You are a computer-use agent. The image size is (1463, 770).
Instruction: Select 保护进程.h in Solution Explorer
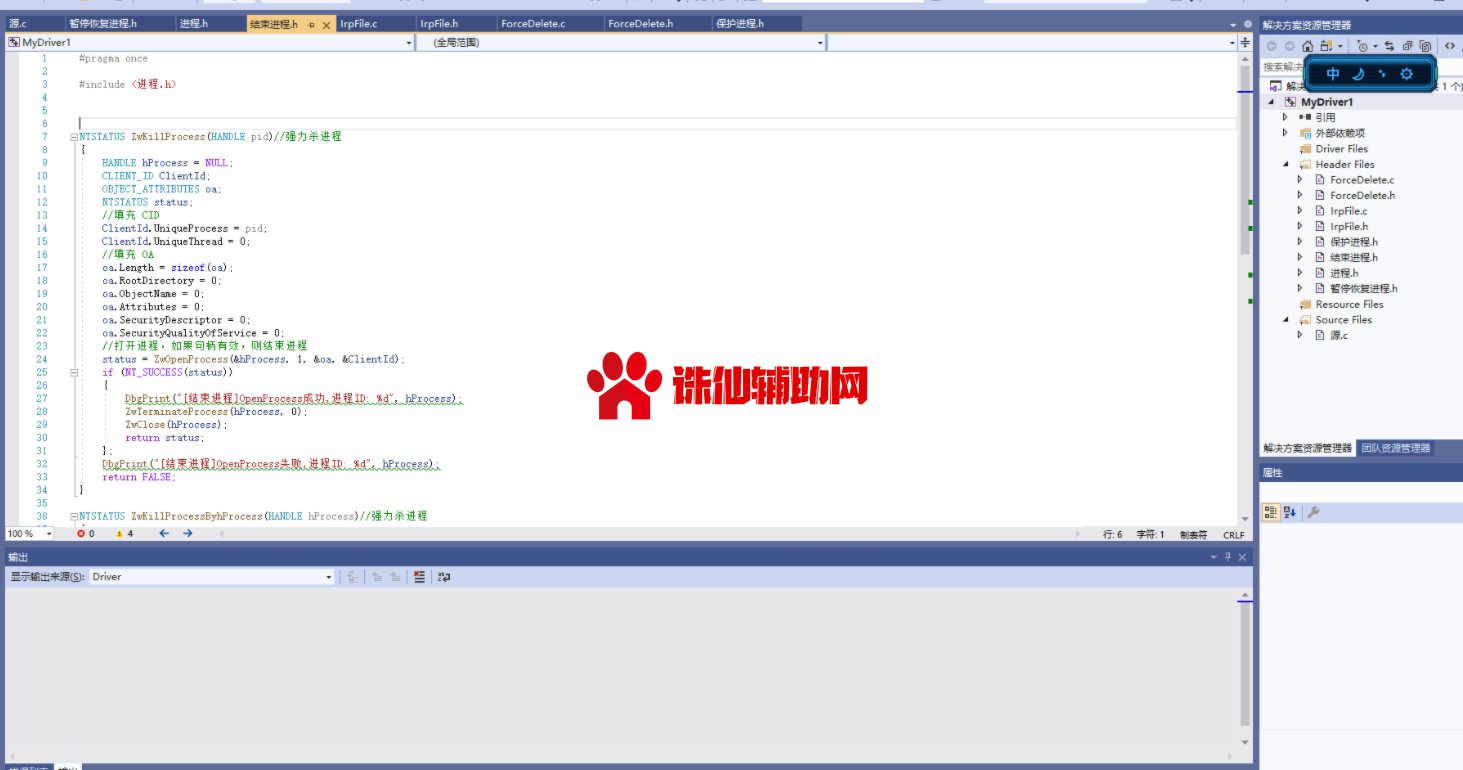coord(1353,242)
